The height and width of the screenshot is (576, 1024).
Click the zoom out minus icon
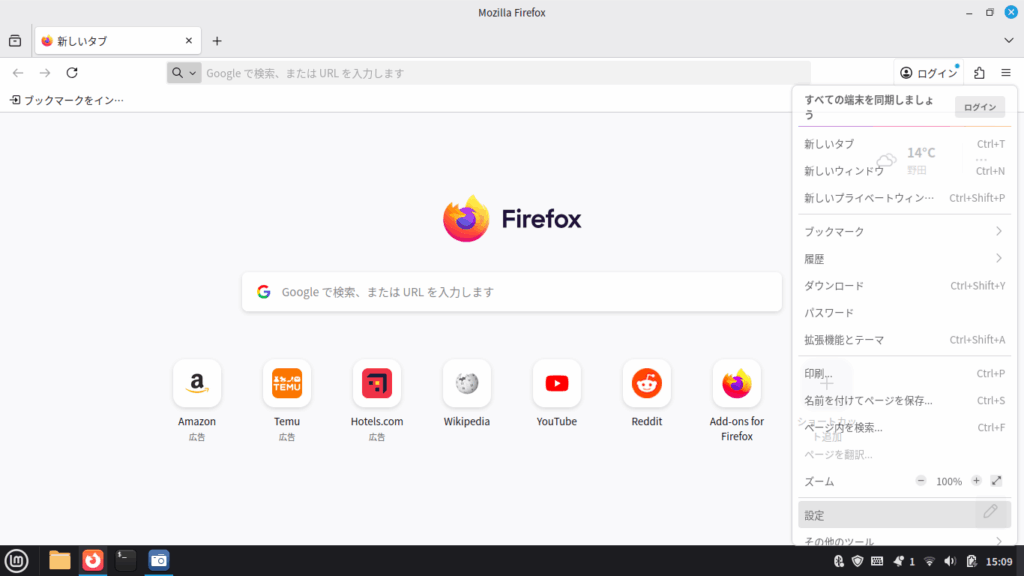coord(921,481)
